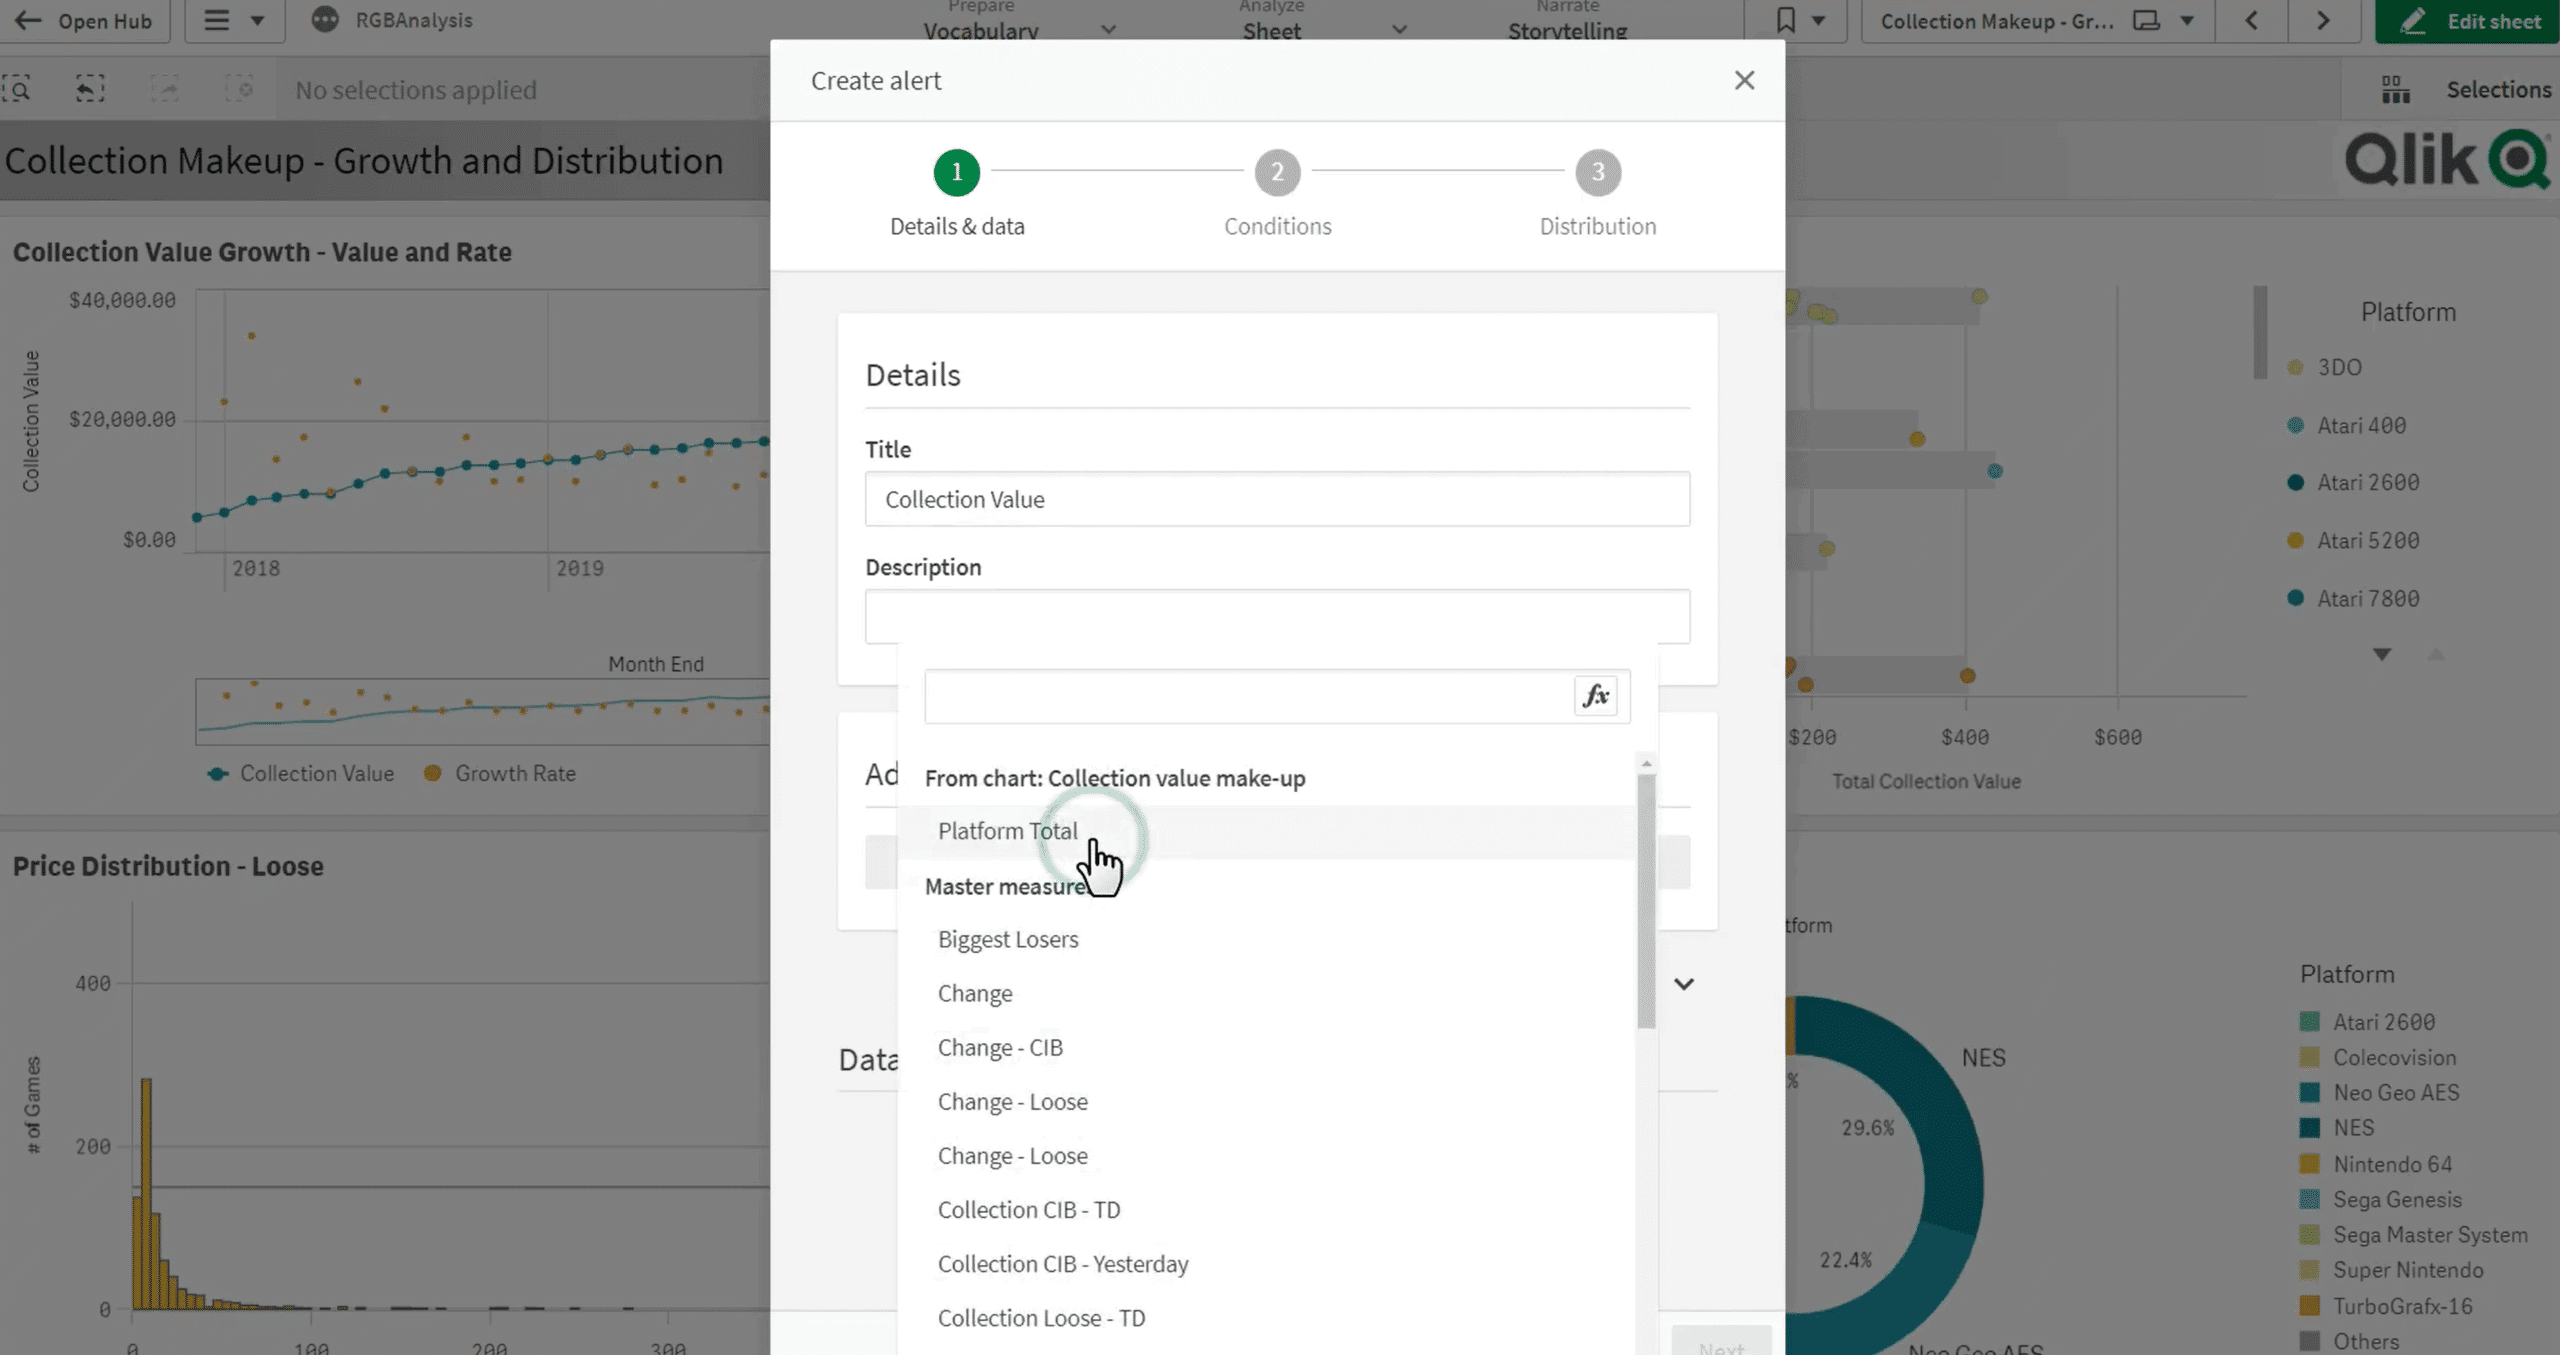Select Super Nintendo legend entry
2560x1355 pixels.
(2392, 1269)
